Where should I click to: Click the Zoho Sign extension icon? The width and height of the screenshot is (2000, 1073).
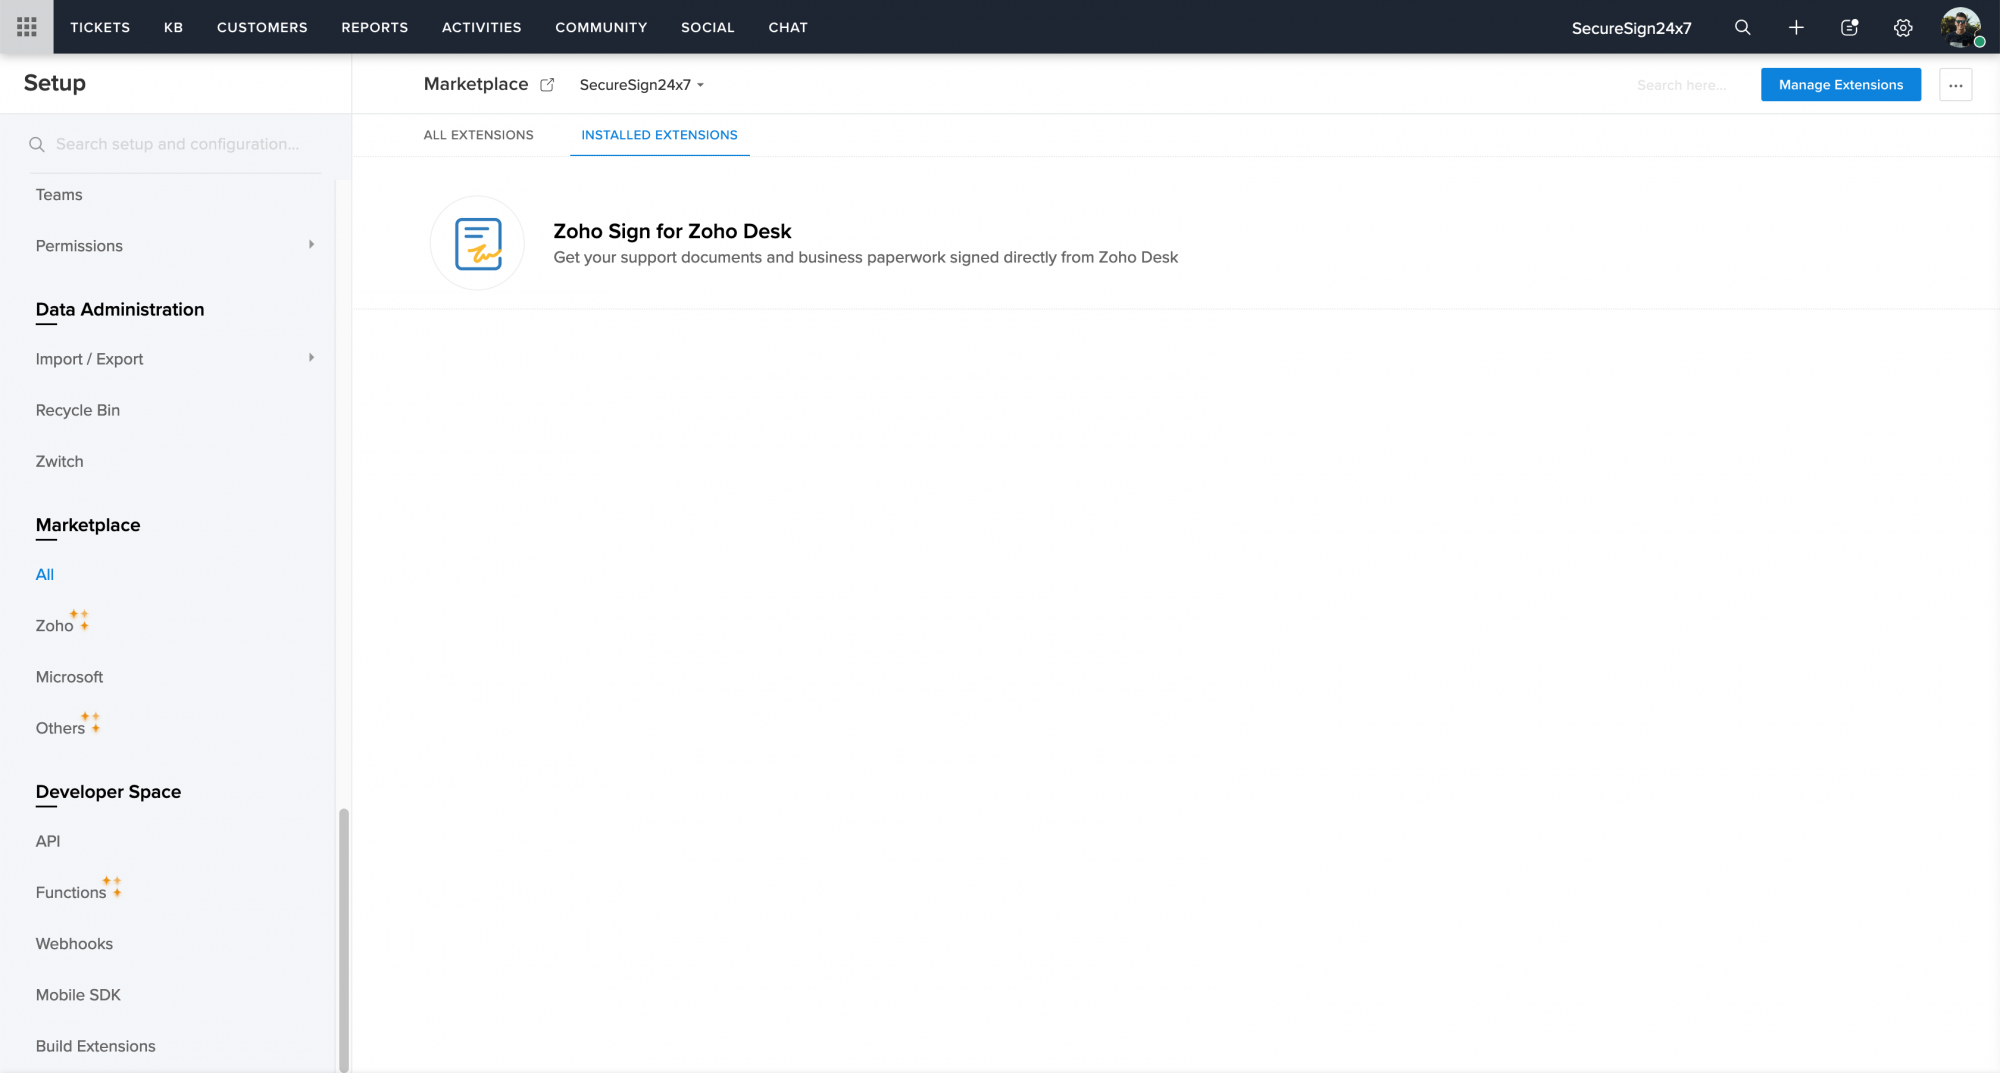477,243
